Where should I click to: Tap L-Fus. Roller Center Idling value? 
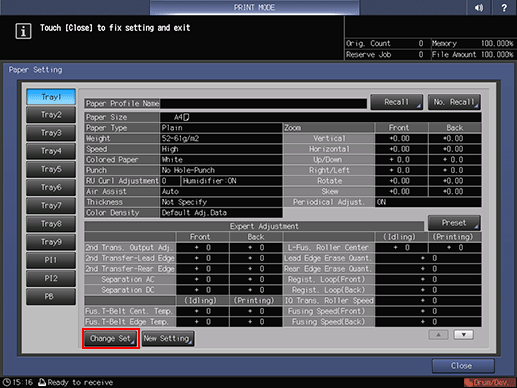[x=401, y=247]
